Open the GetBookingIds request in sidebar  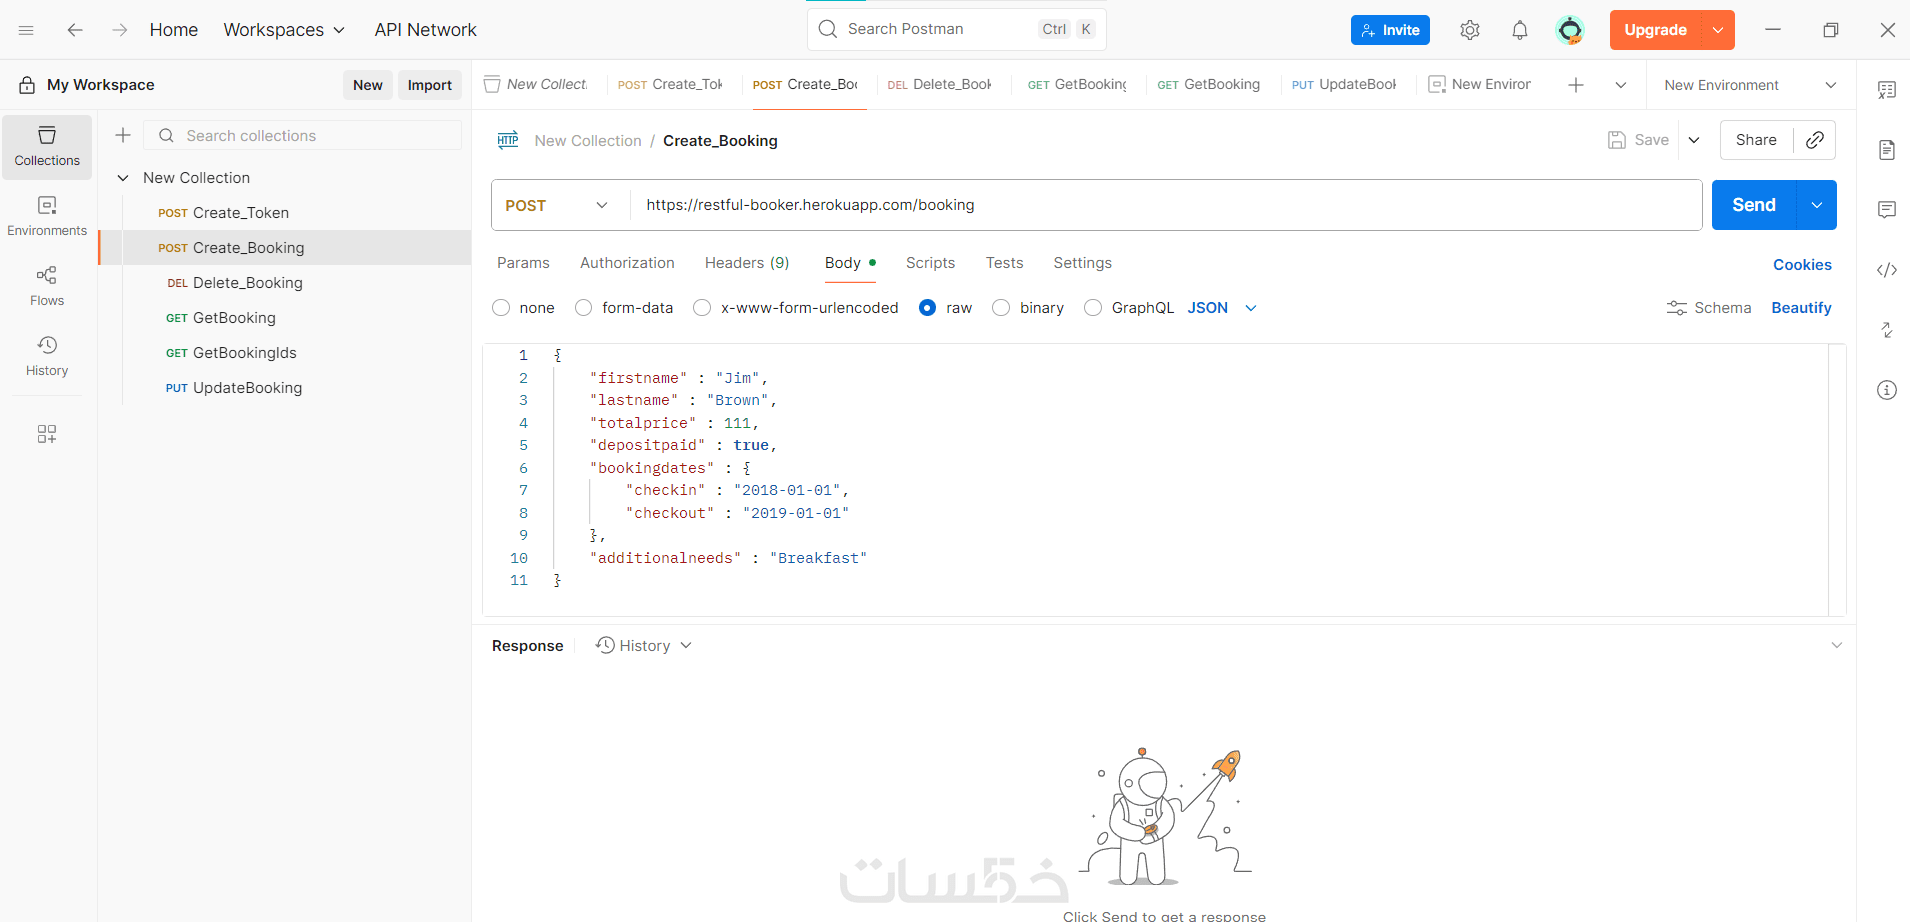(285, 353)
